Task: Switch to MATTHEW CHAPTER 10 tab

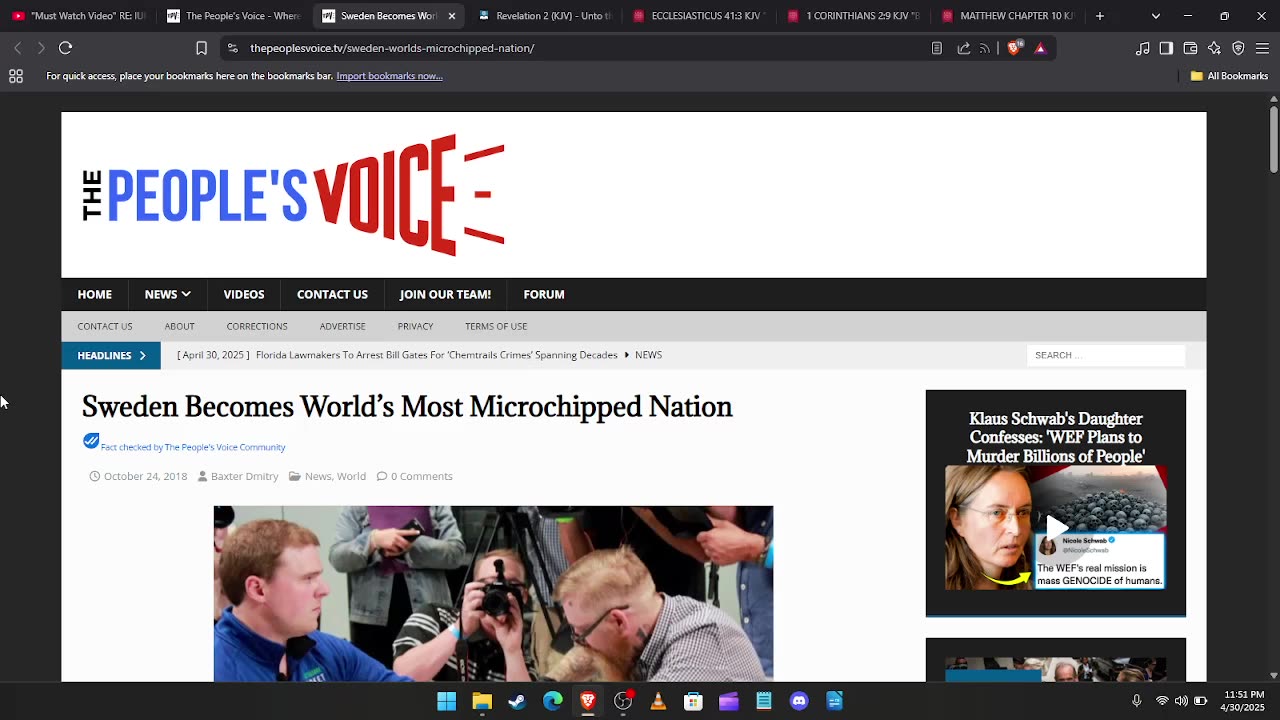Action: click(1008, 16)
